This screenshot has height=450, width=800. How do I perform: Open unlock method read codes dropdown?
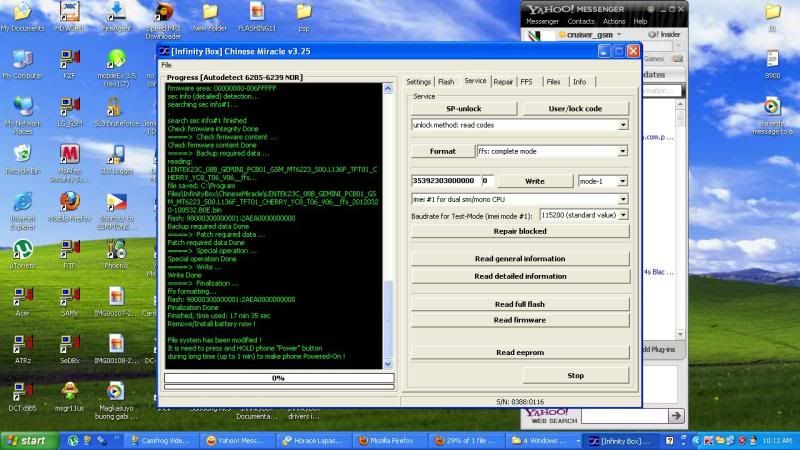[623, 125]
